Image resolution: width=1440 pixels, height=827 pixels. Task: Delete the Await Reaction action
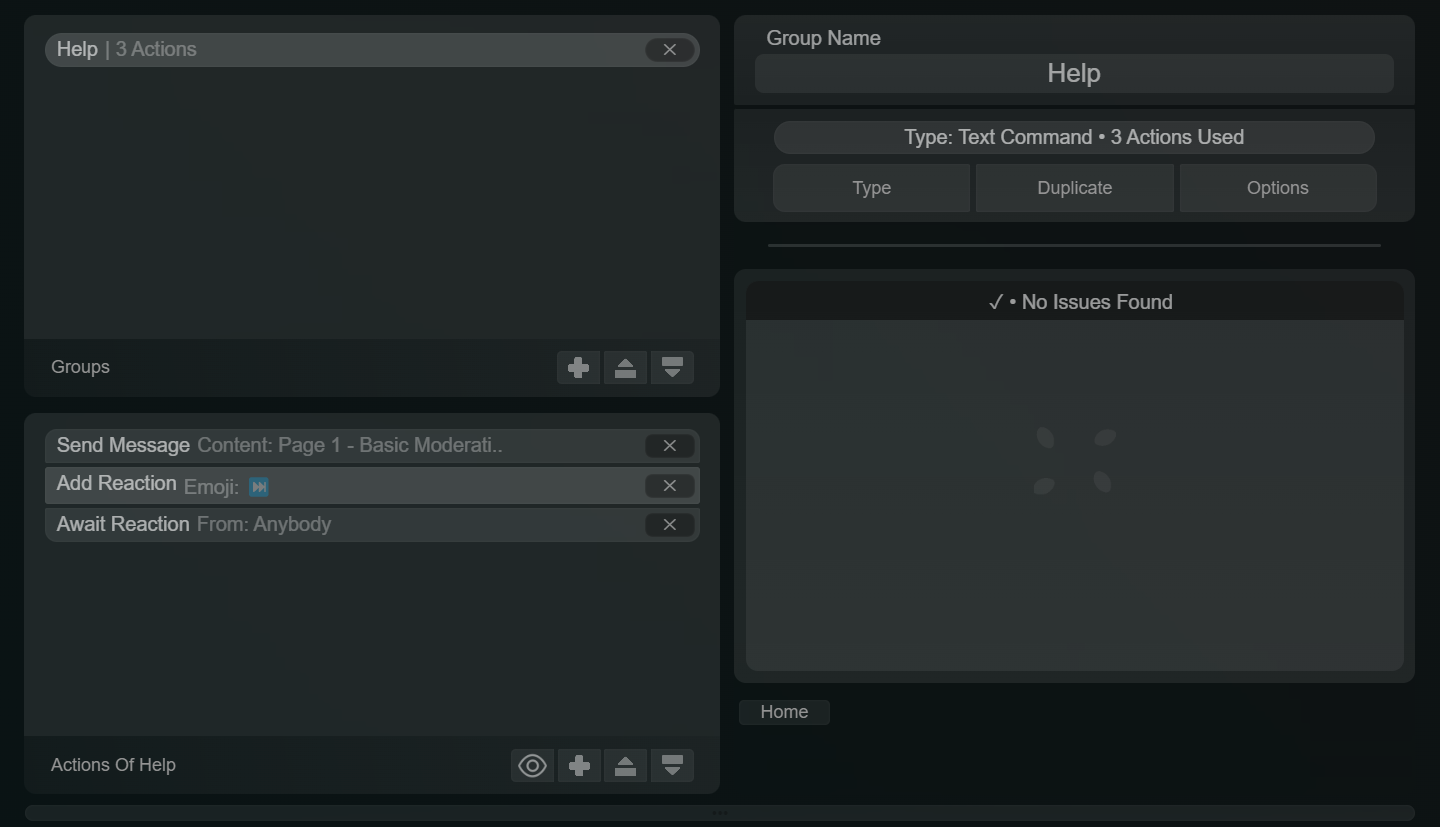coord(668,524)
